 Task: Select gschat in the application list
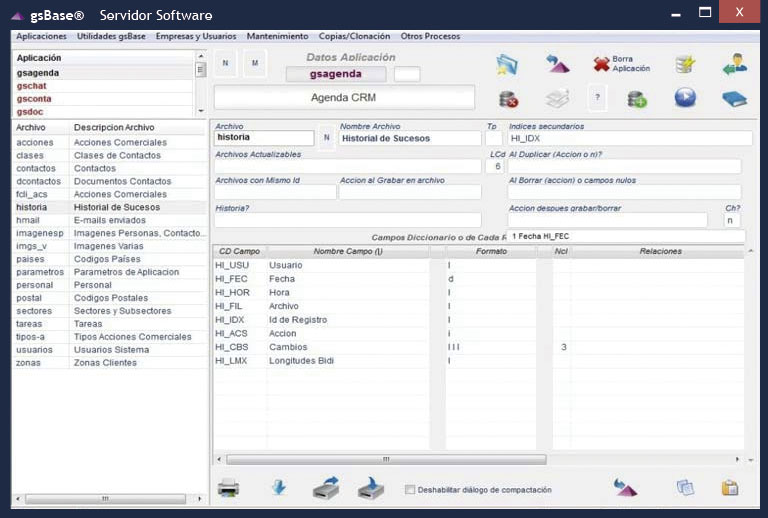[103, 86]
